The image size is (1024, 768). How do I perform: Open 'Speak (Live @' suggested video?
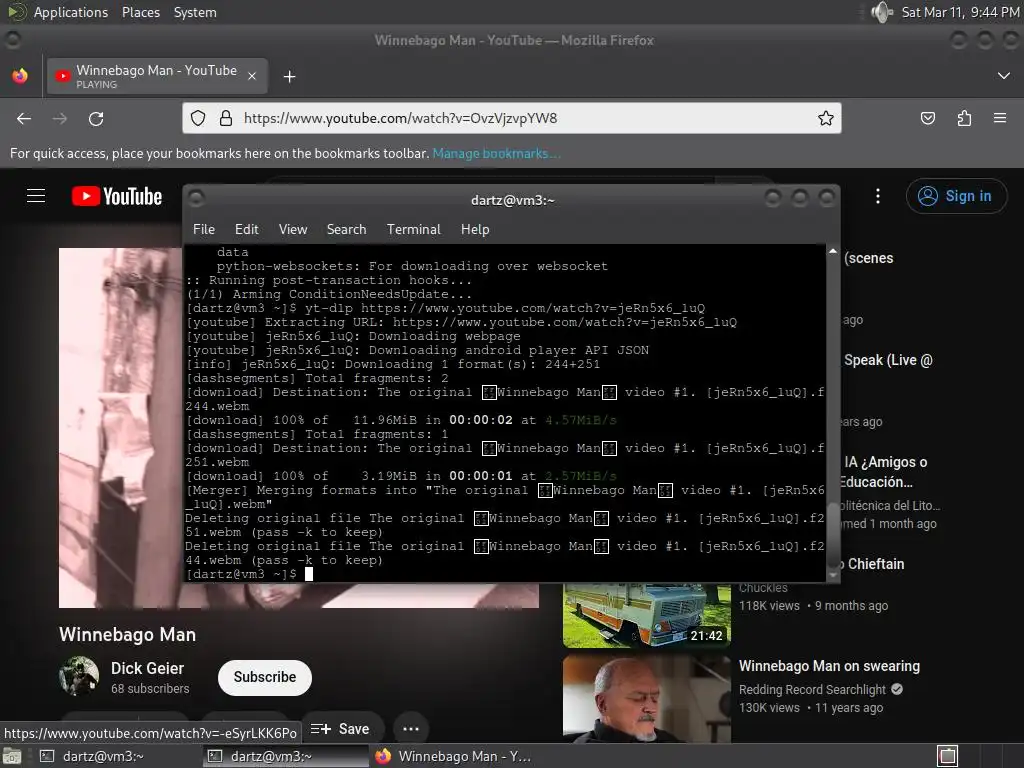888,360
